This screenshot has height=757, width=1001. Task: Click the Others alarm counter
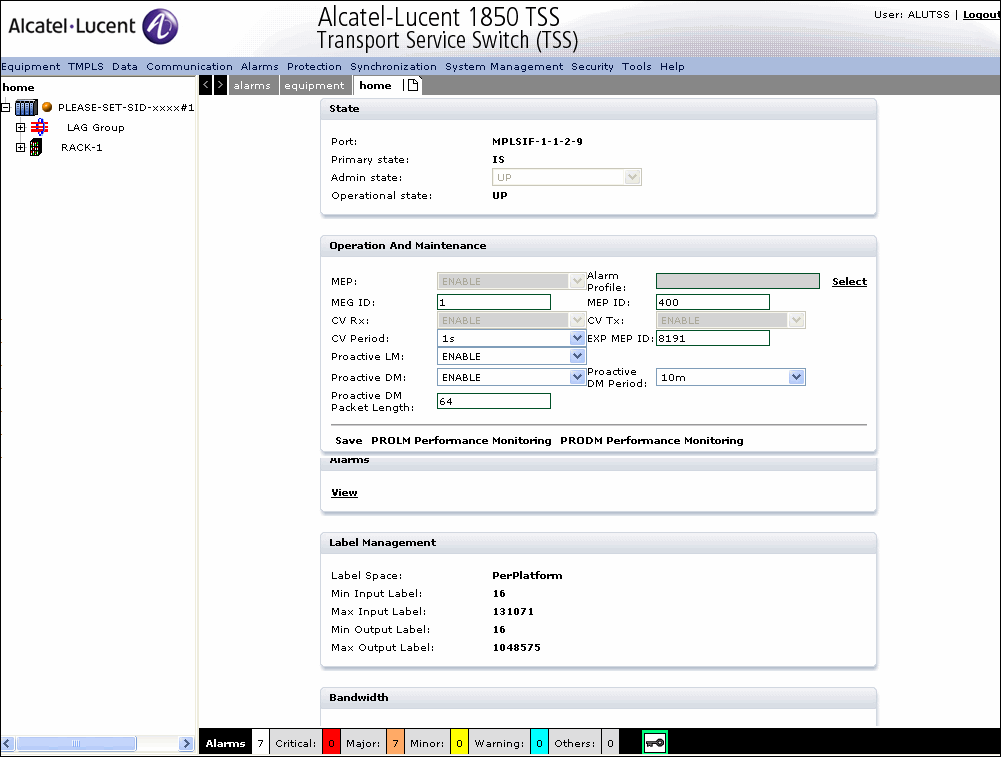pyautogui.click(x=610, y=743)
